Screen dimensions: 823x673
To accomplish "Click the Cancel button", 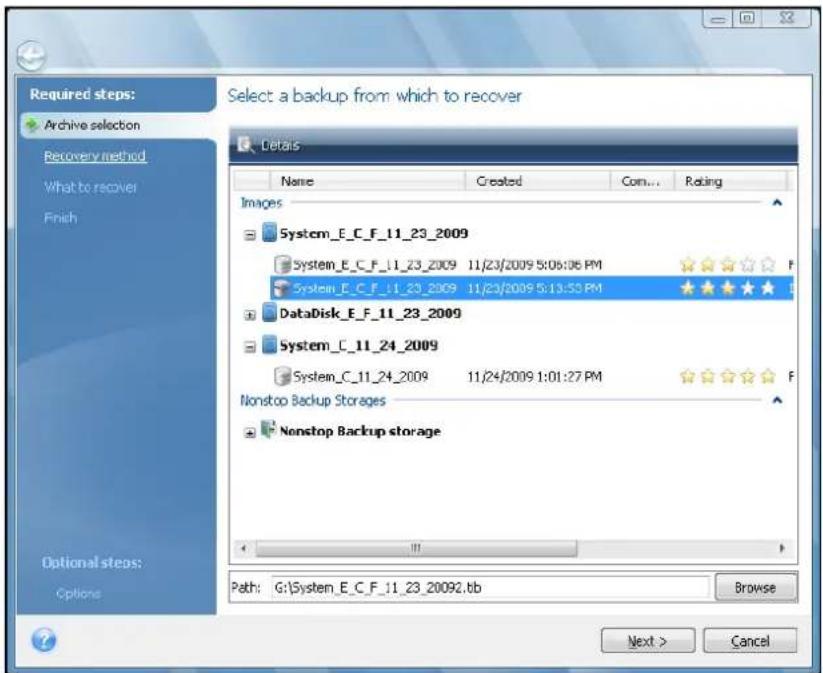I will (750, 640).
